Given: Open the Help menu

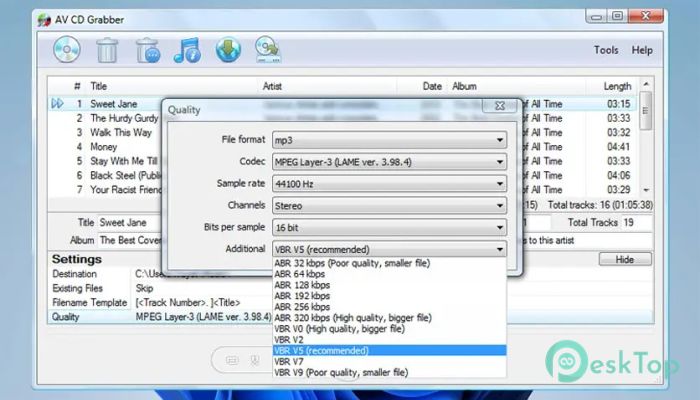Looking at the screenshot, I should (642, 50).
